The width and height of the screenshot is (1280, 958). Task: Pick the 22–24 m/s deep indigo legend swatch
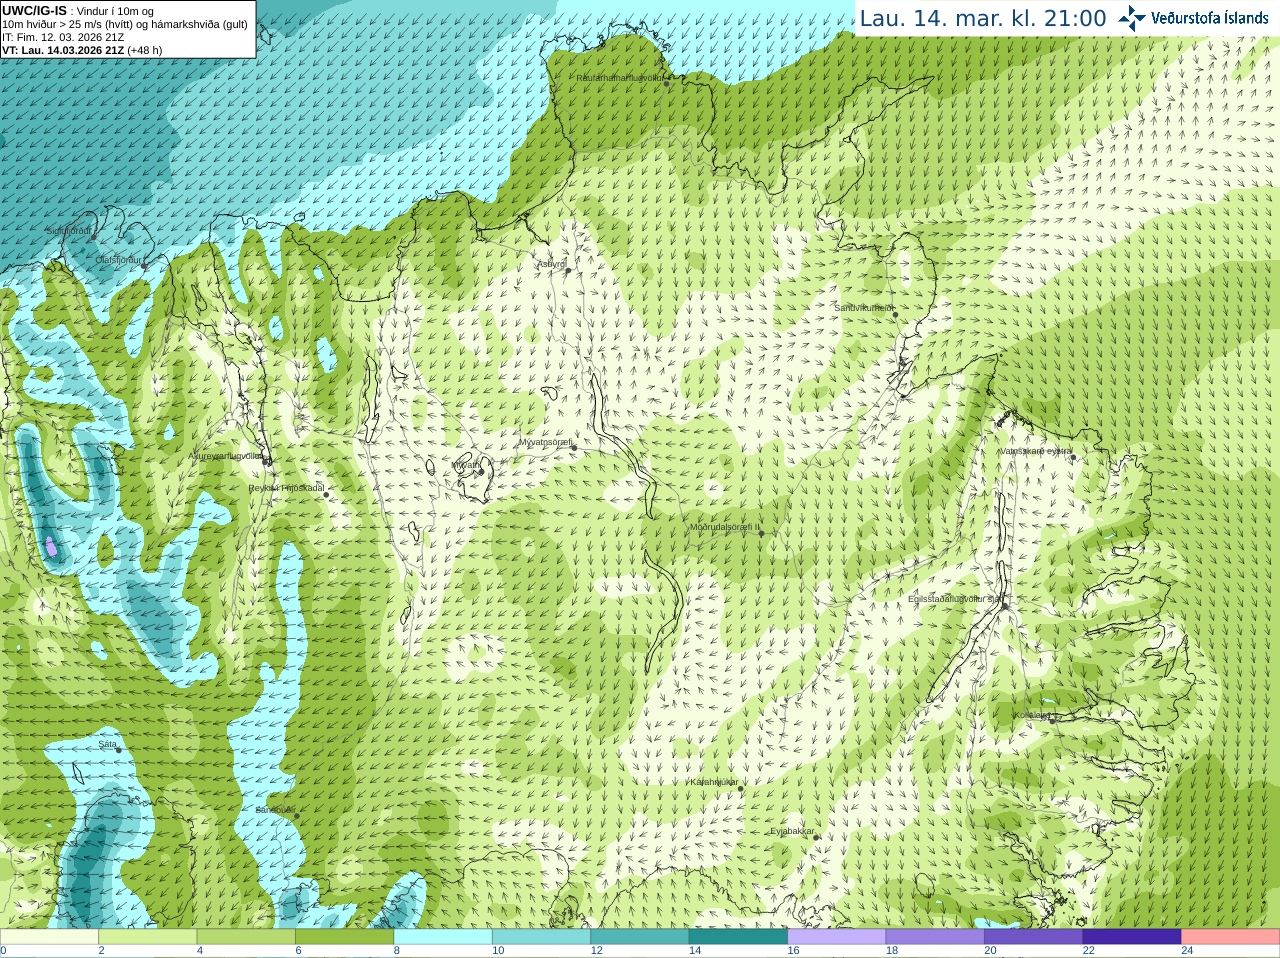(x=1132, y=937)
